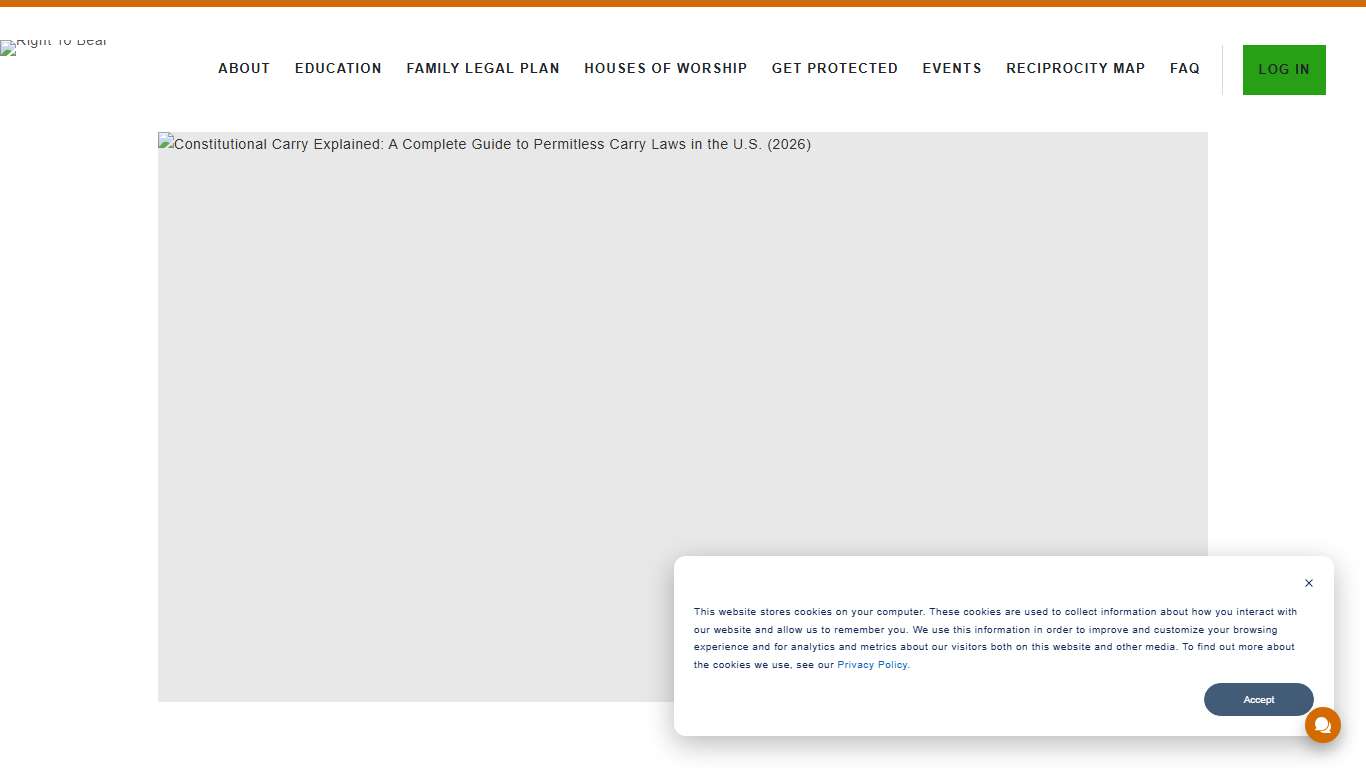Screen dimensions: 1366x768
Task: Go to FAMILY LEGAL PLAN page
Action: coord(482,68)
